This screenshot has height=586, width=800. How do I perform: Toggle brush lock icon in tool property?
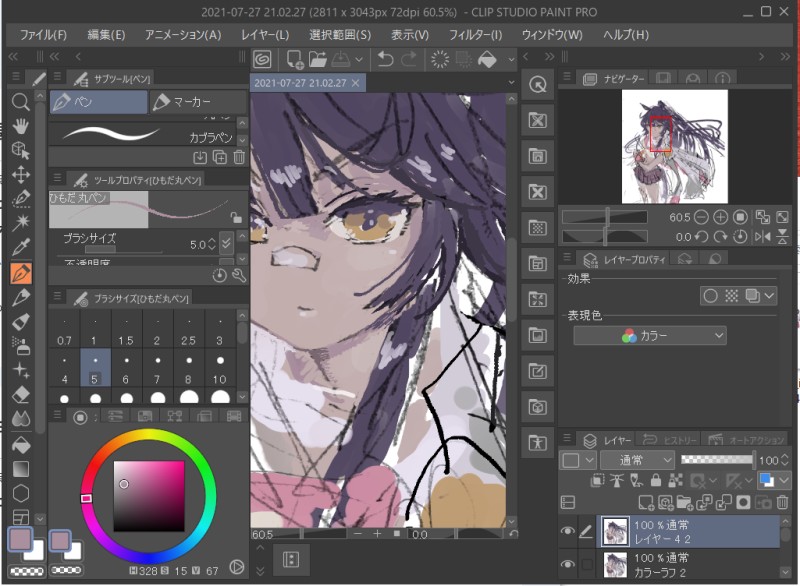[236, 218]
